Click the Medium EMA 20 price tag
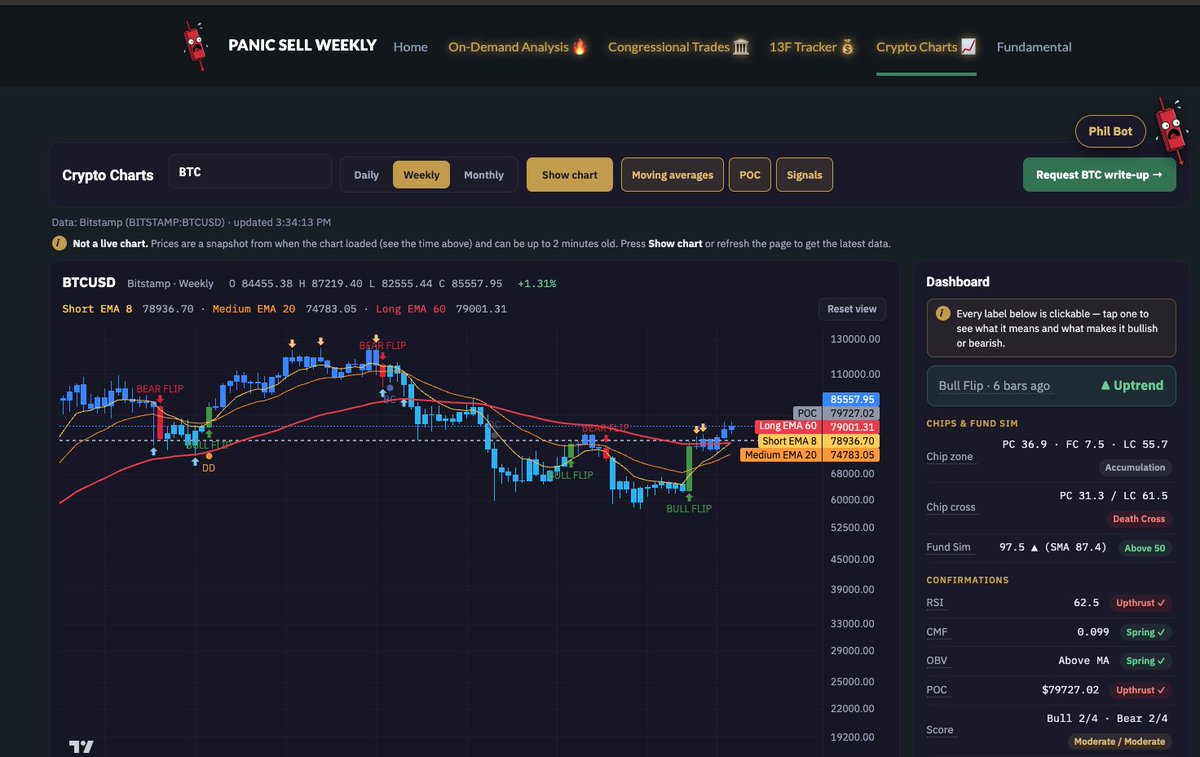1200x757 pixels. point(811,455)
